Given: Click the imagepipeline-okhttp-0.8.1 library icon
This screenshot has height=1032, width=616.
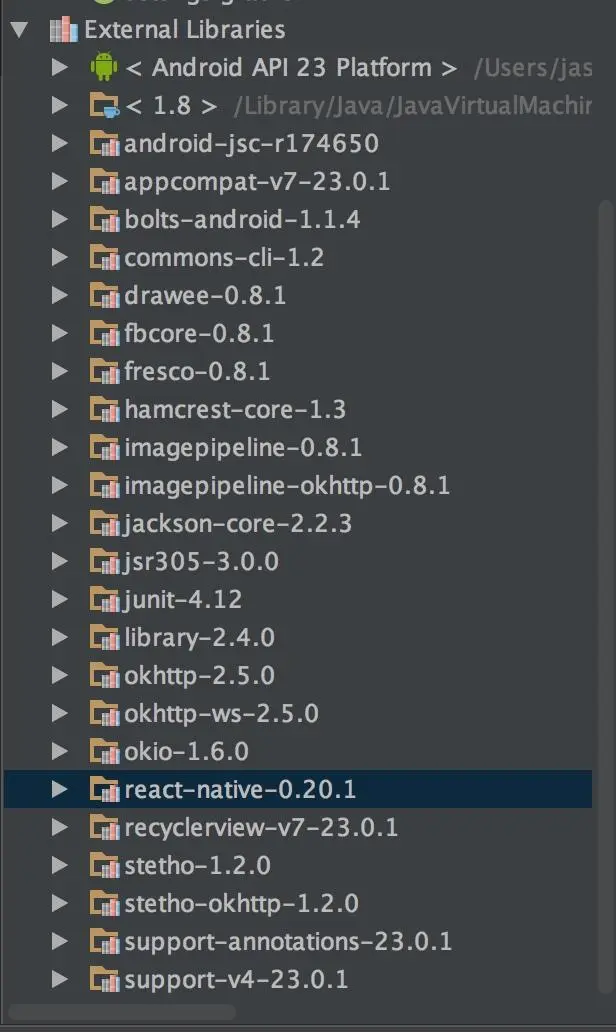Looking at the screenshot, I should tap(104, 486).
